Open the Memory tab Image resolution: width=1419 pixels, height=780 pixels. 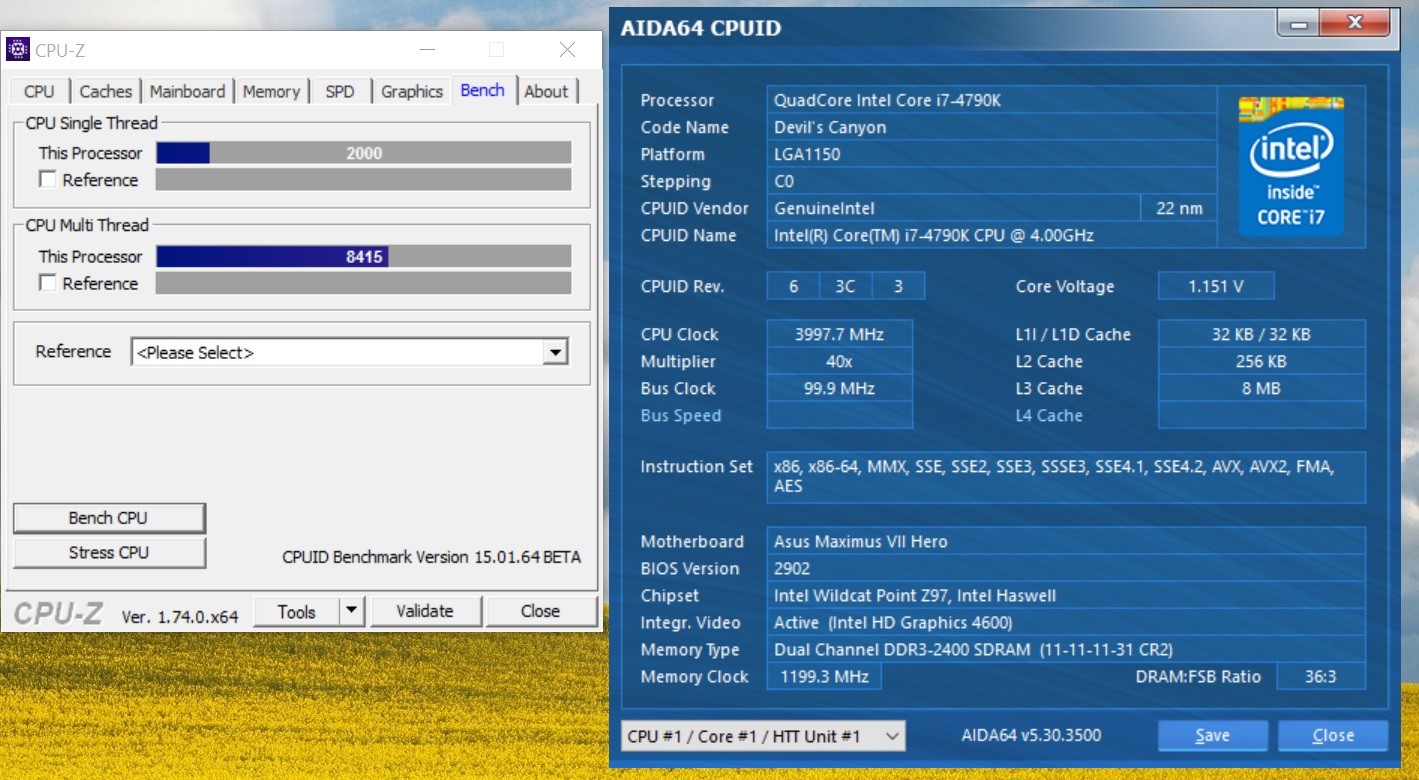point(271,91)
